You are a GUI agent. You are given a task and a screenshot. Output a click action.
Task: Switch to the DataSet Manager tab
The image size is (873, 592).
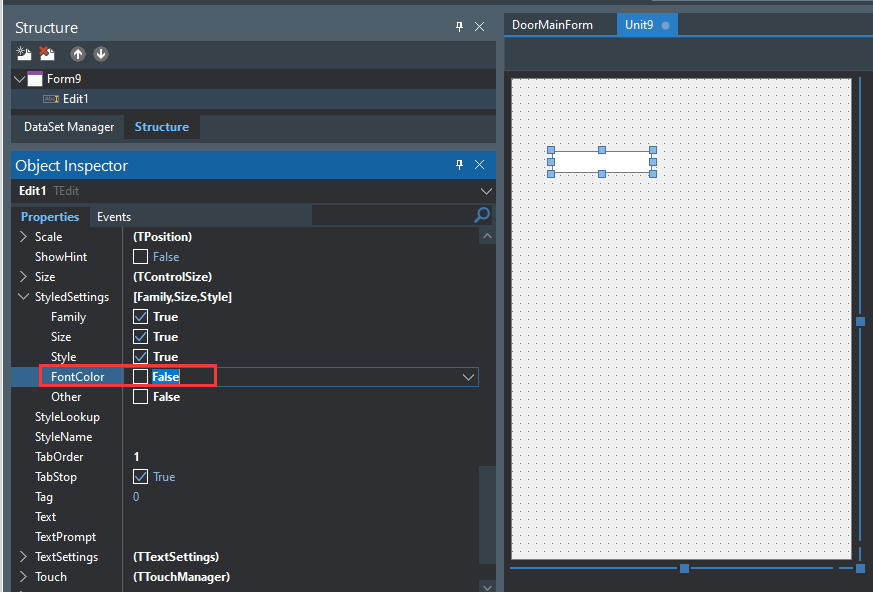click(x=69, y=127)
